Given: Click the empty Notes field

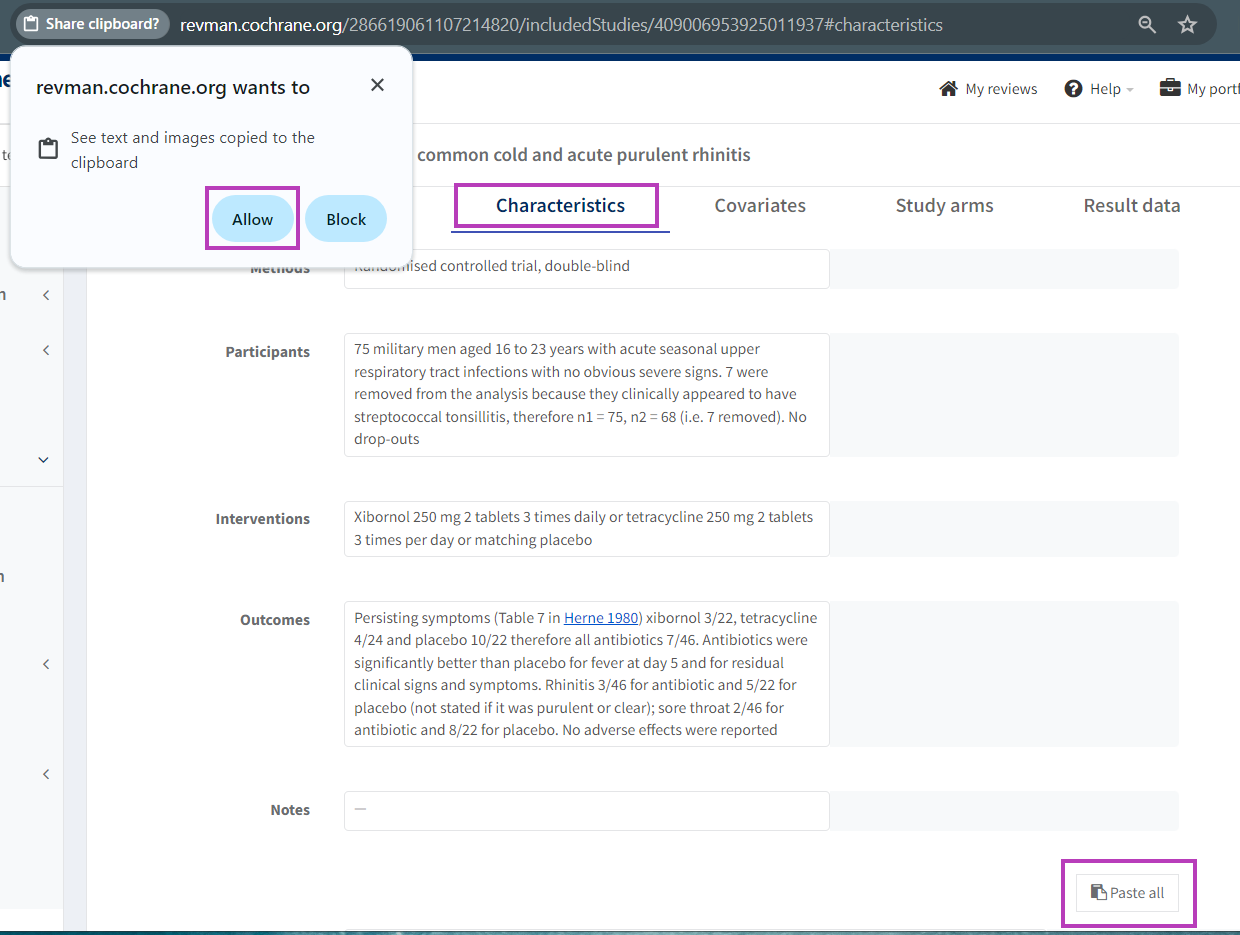Looking at the screenshot, I should [586, 810].
